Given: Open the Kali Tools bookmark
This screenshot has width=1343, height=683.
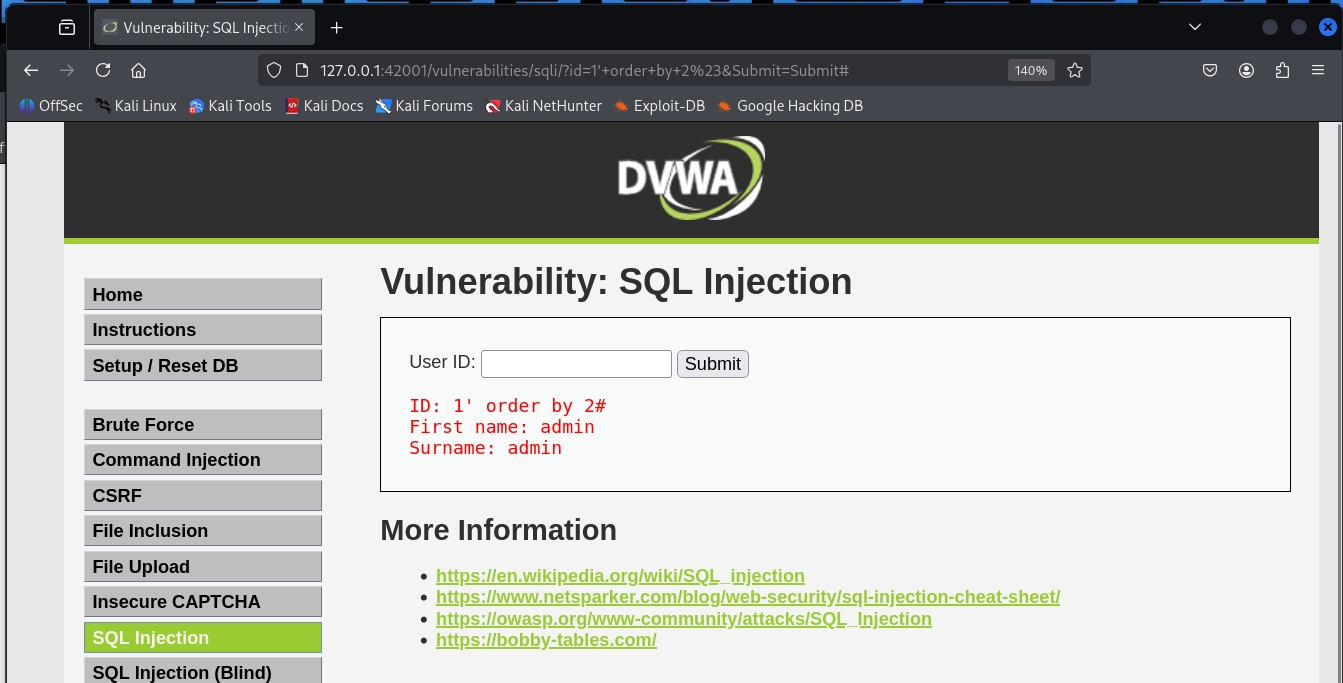Looking at the screenshot, I should point(231,106).
